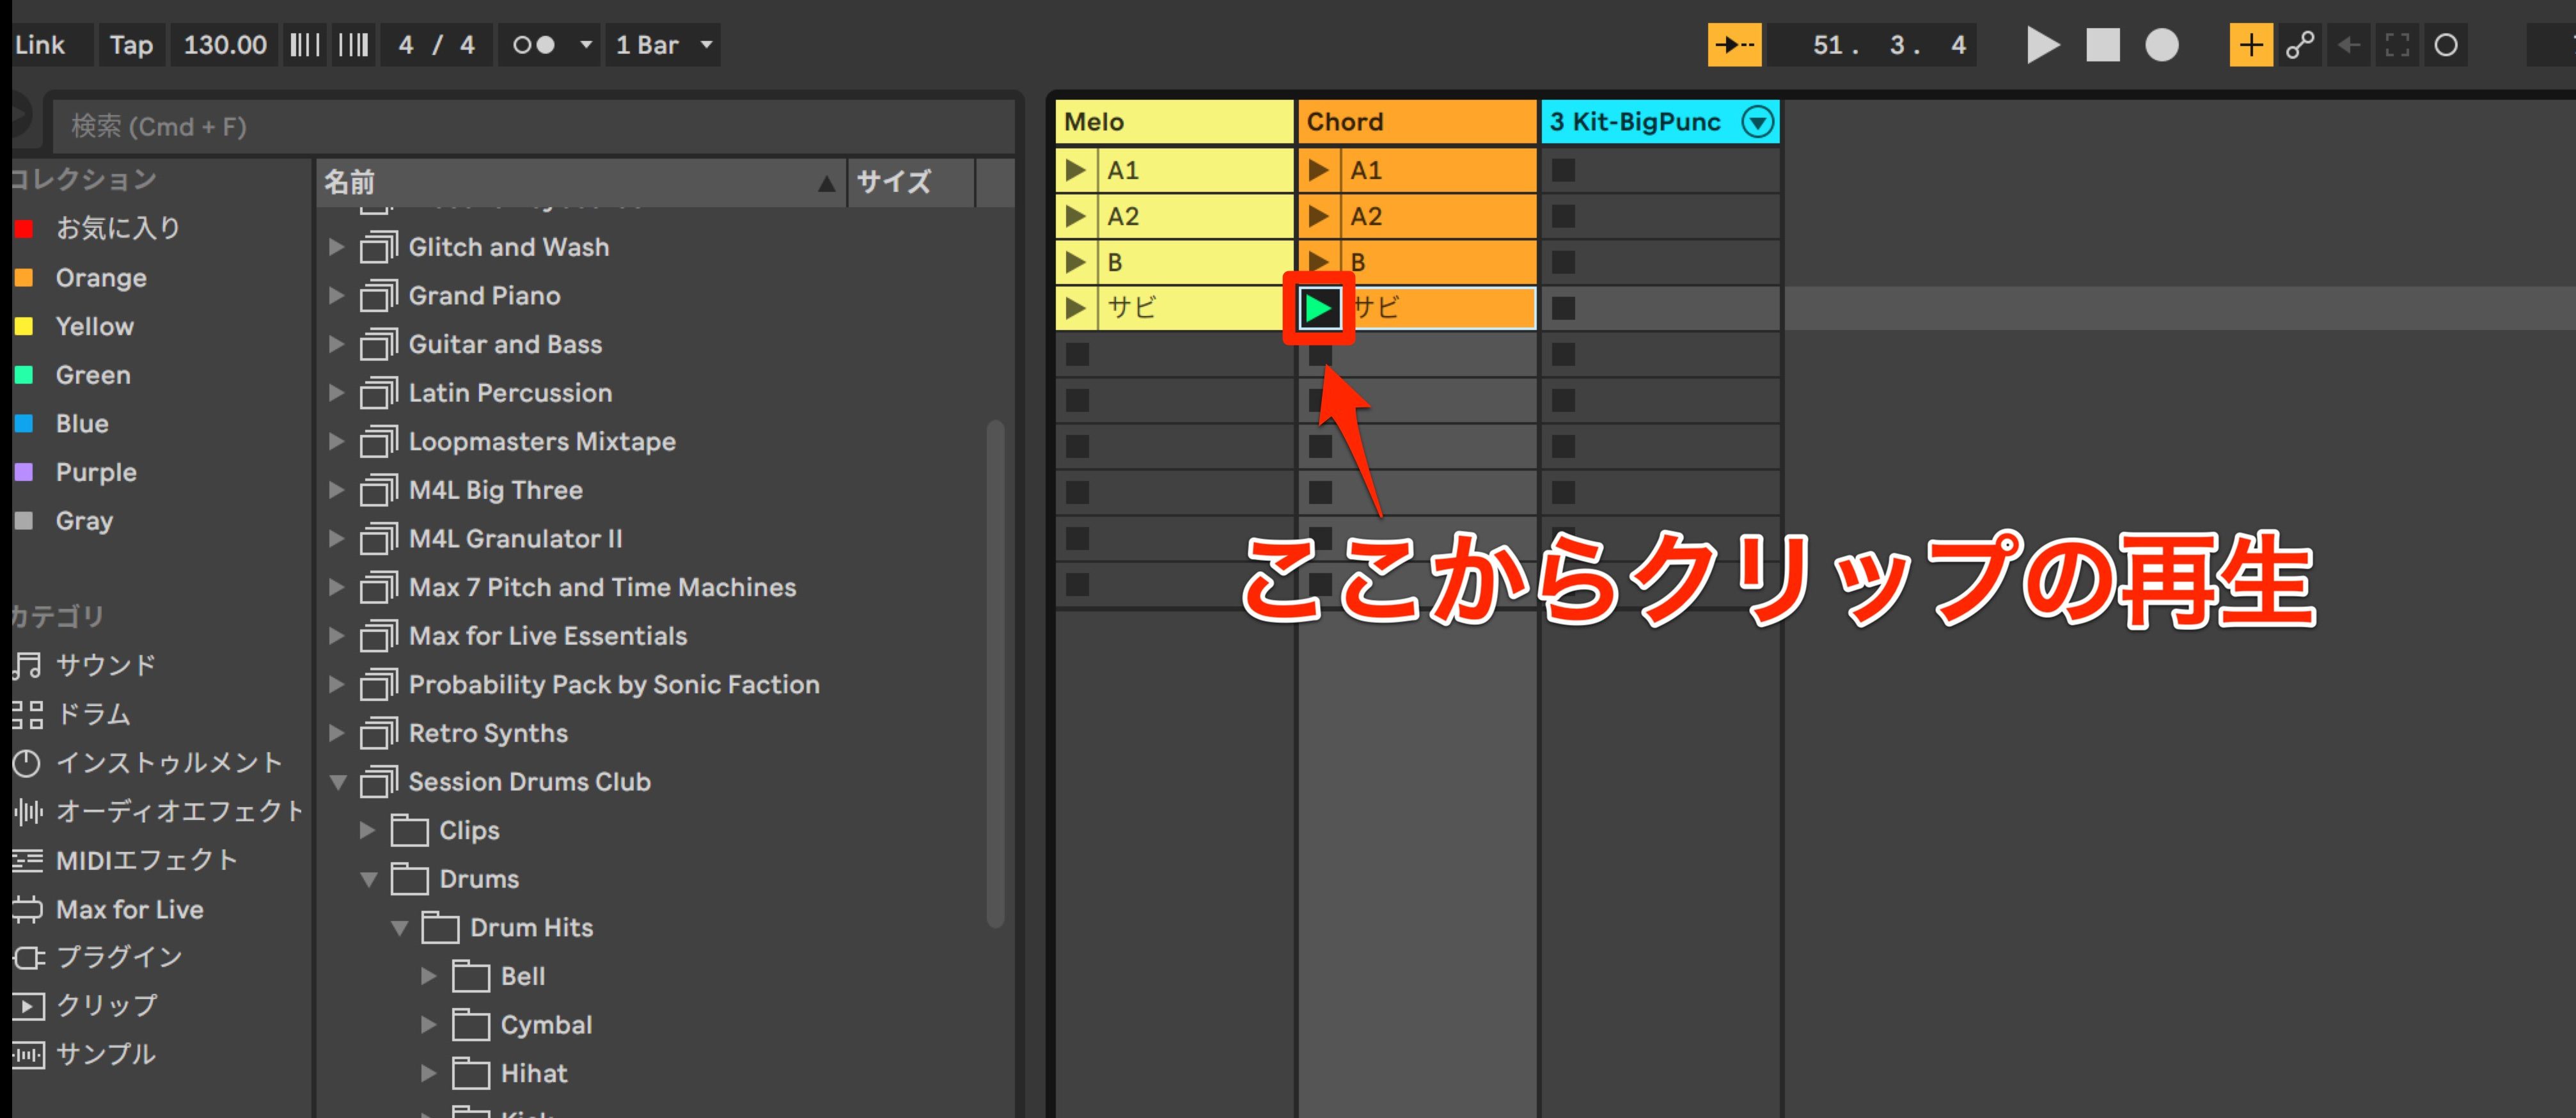Select the M4L Big Three pack
The image size is (2576, 1118).
(x=495, y=490)
